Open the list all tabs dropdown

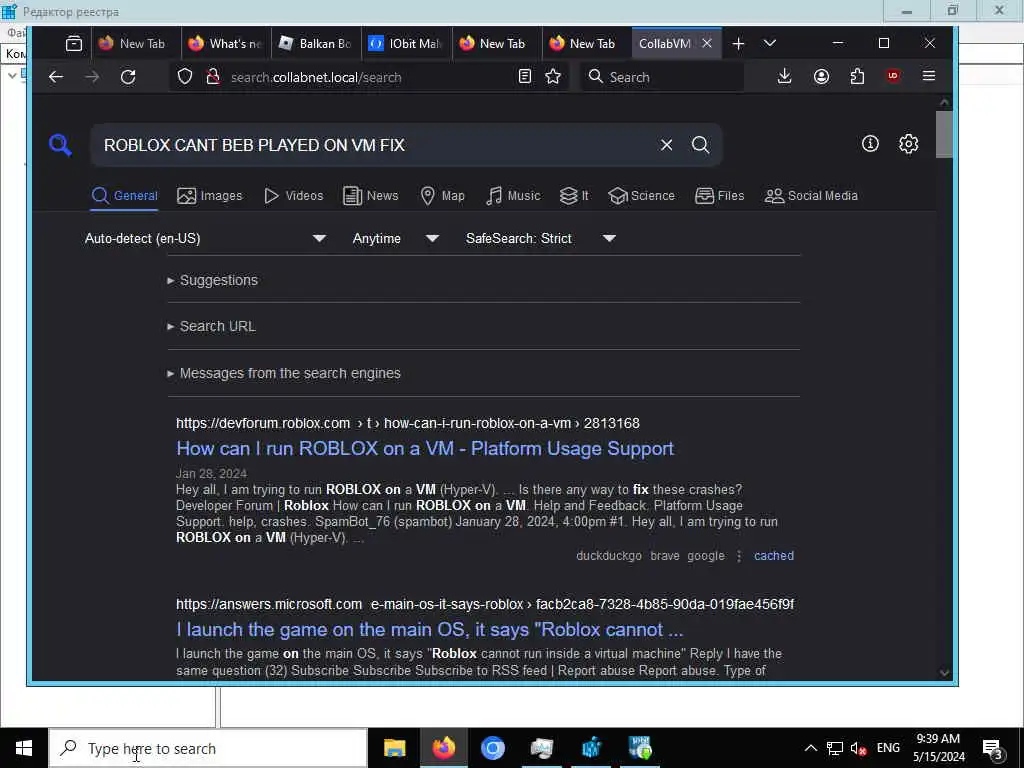(x=770, y=43)
